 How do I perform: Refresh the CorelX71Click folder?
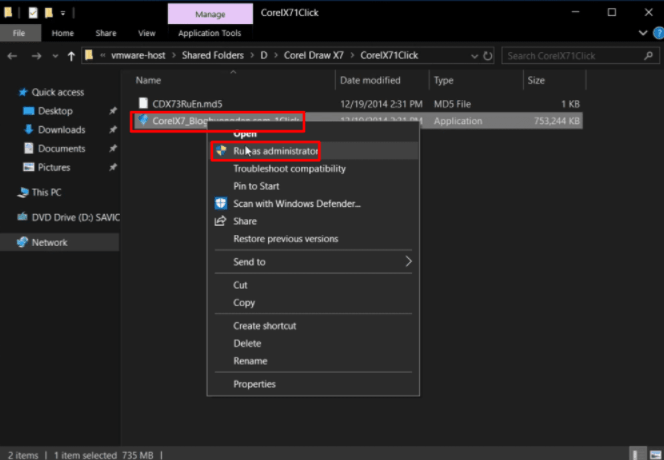point(488,55)
